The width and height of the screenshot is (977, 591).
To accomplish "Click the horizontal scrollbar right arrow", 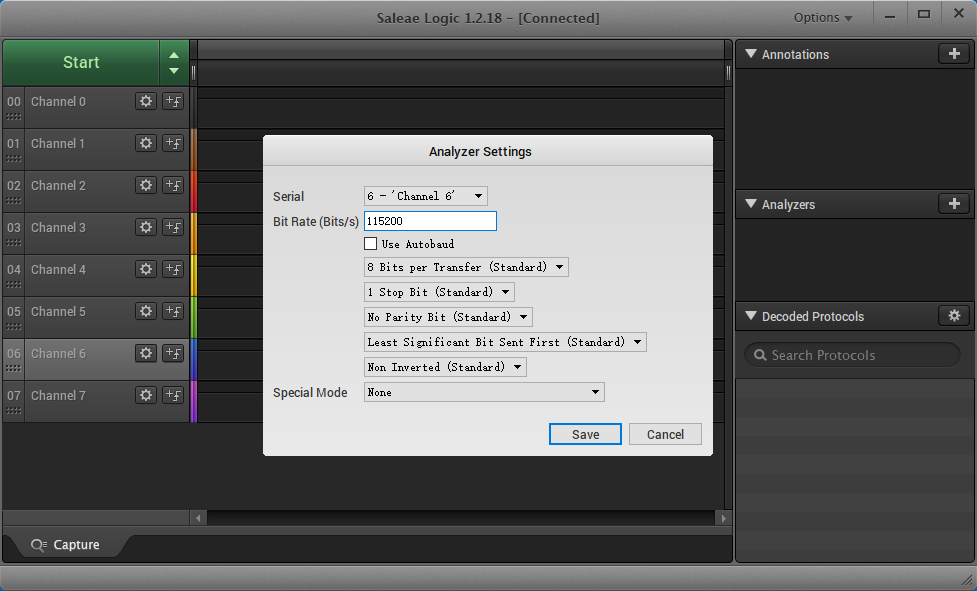I will pyautogui.click(x=723, y=518).
